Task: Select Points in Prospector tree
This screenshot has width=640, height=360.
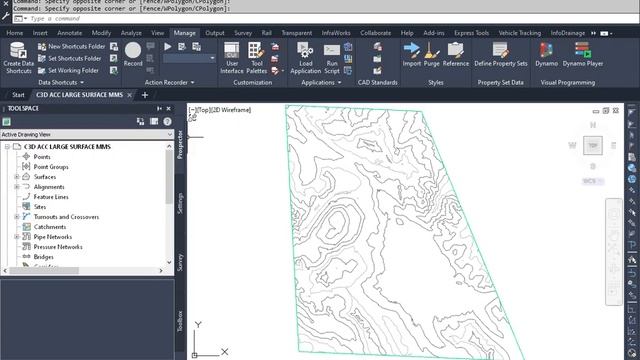Action: click(x=42, y=157)
